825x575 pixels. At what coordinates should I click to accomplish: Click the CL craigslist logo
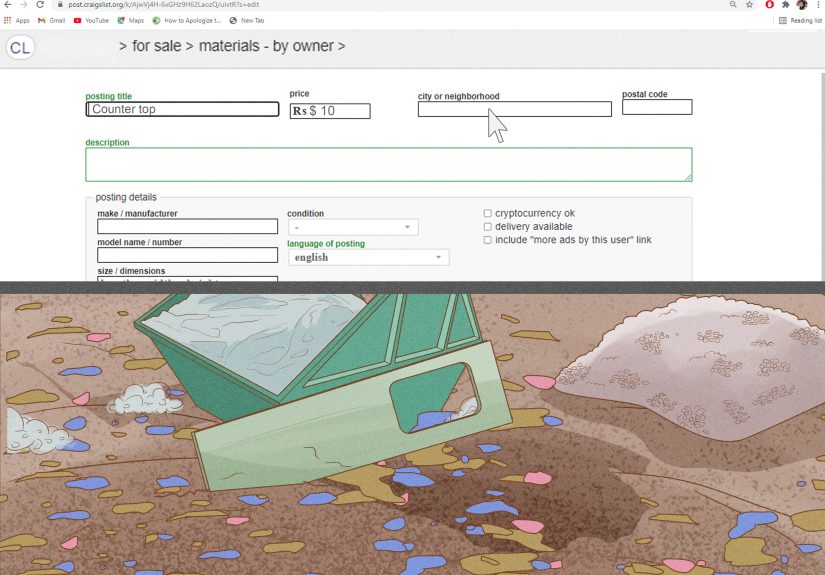[x=20, y=47]
